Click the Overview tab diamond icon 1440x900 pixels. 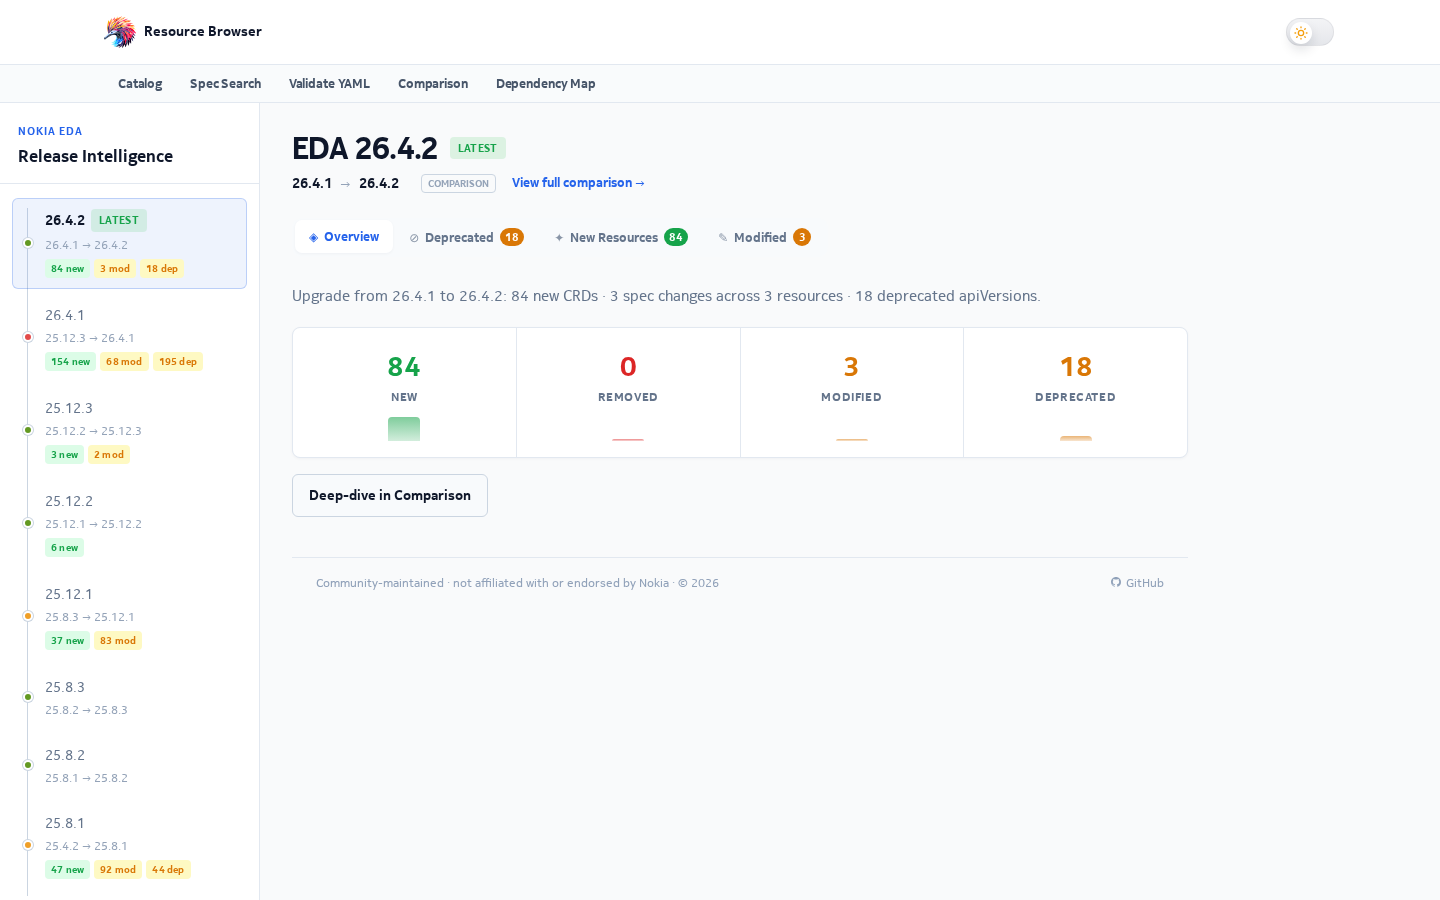(314, 238)
